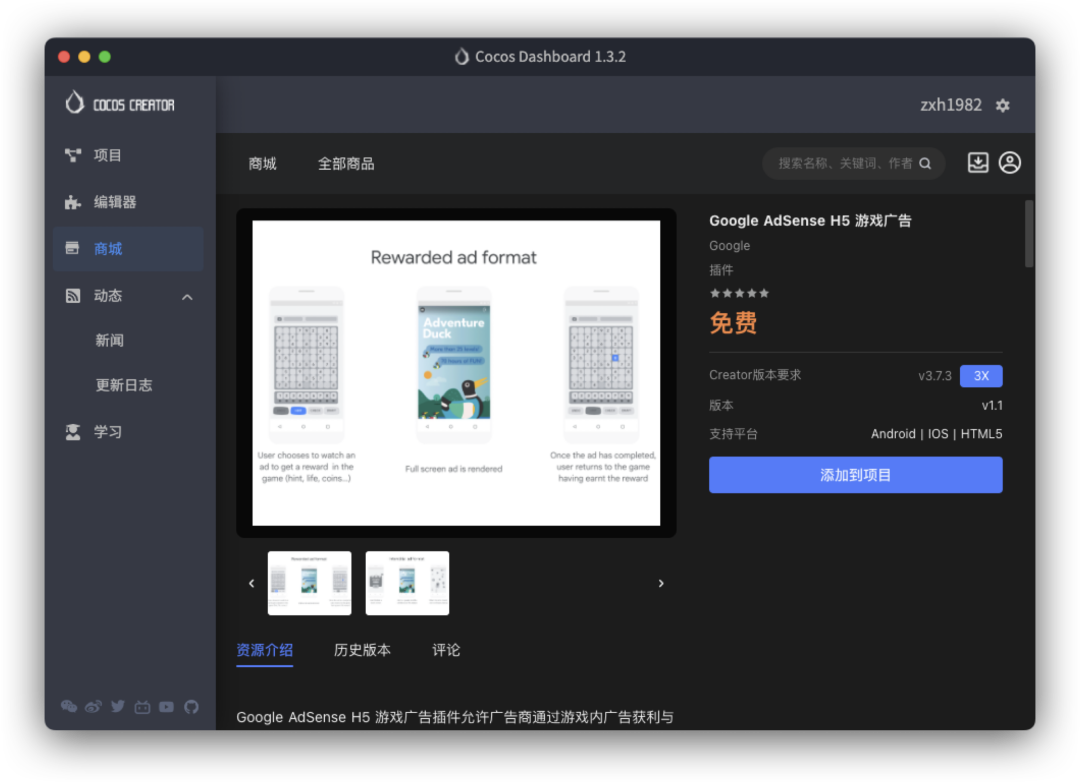Open the user account profile icon

(1010, 163)
